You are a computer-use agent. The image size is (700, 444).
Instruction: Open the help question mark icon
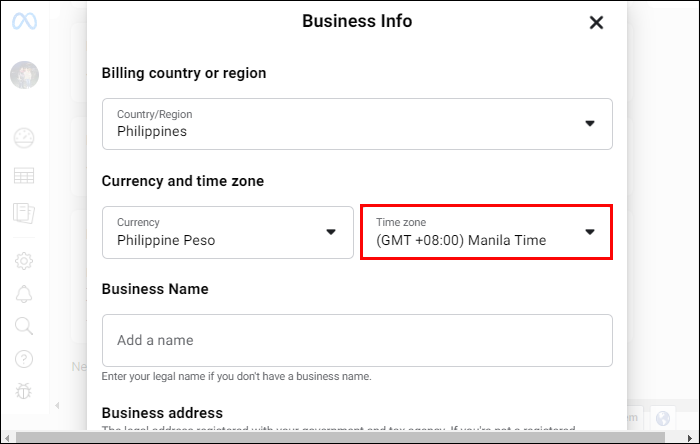24,359
